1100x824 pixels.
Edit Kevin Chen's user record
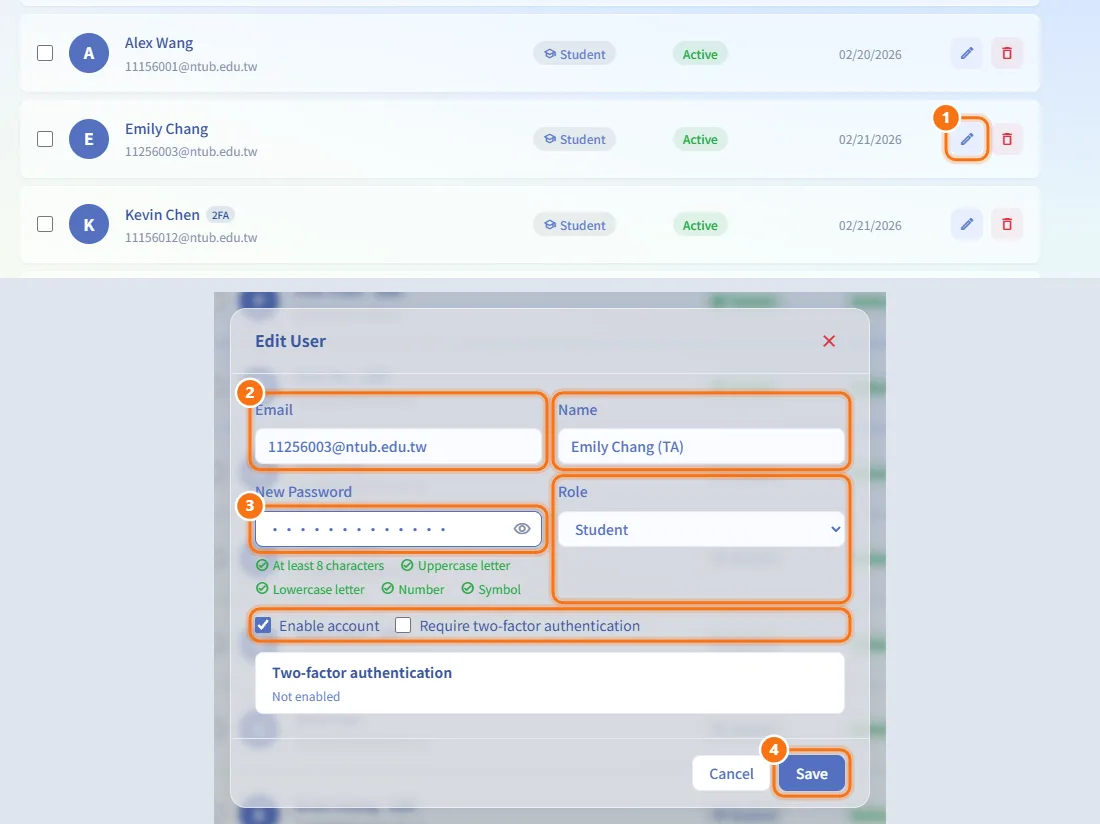[x=967, y=224]
